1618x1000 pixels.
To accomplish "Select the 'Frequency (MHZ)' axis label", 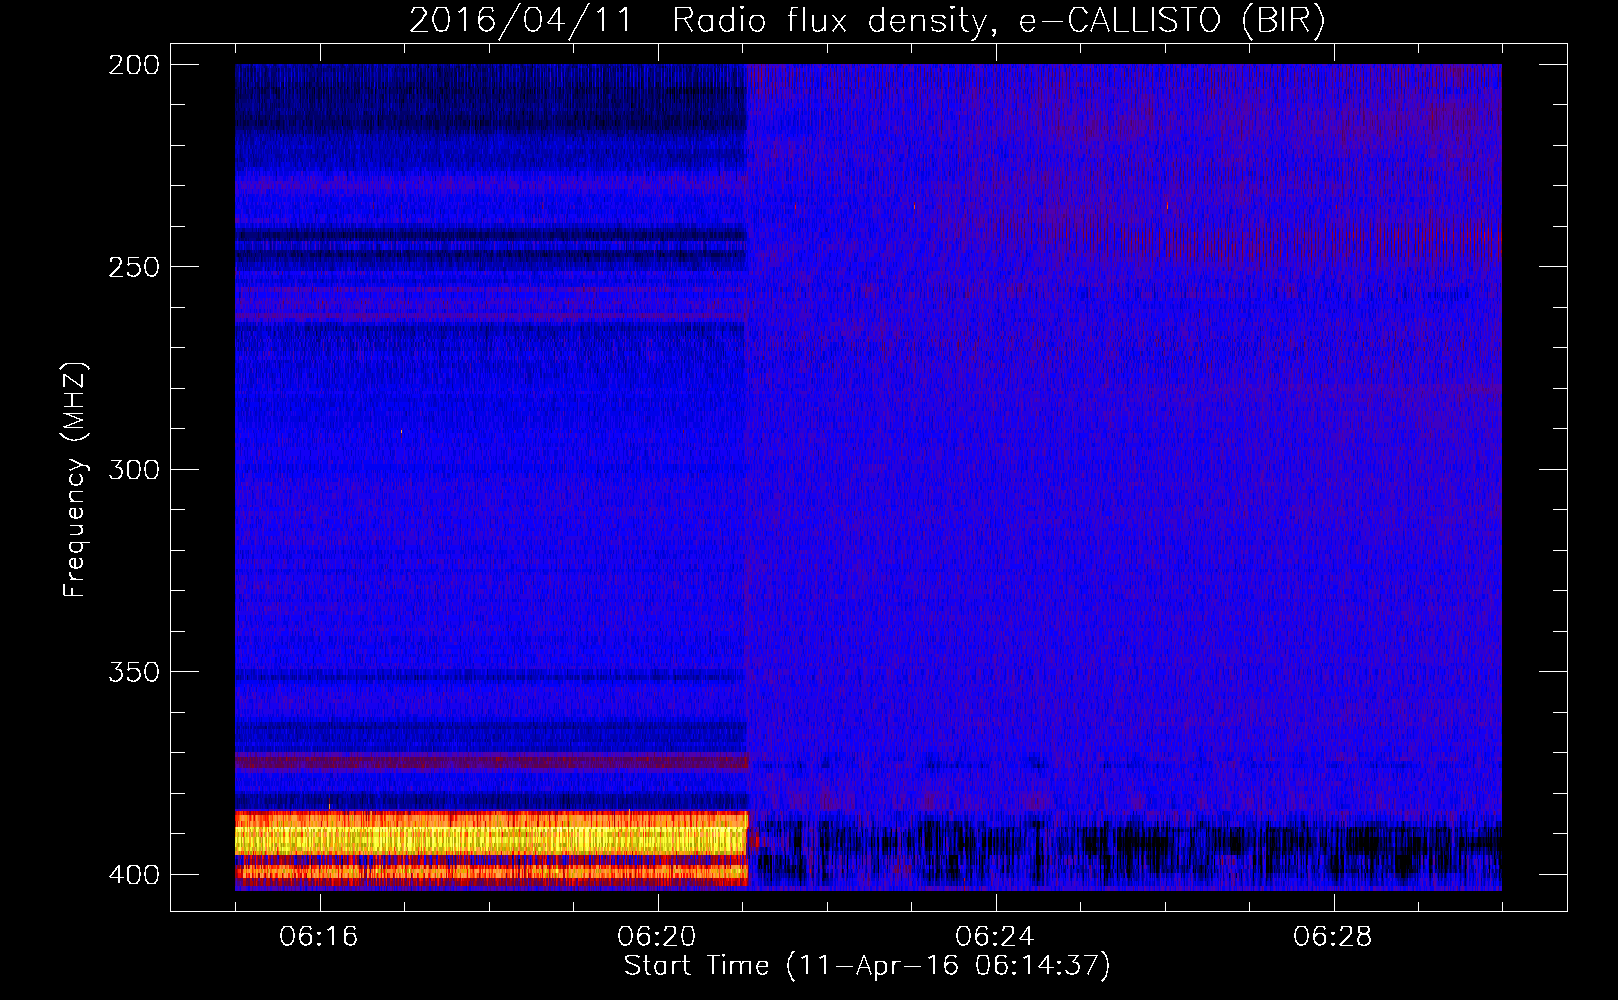I will point(75,480).
